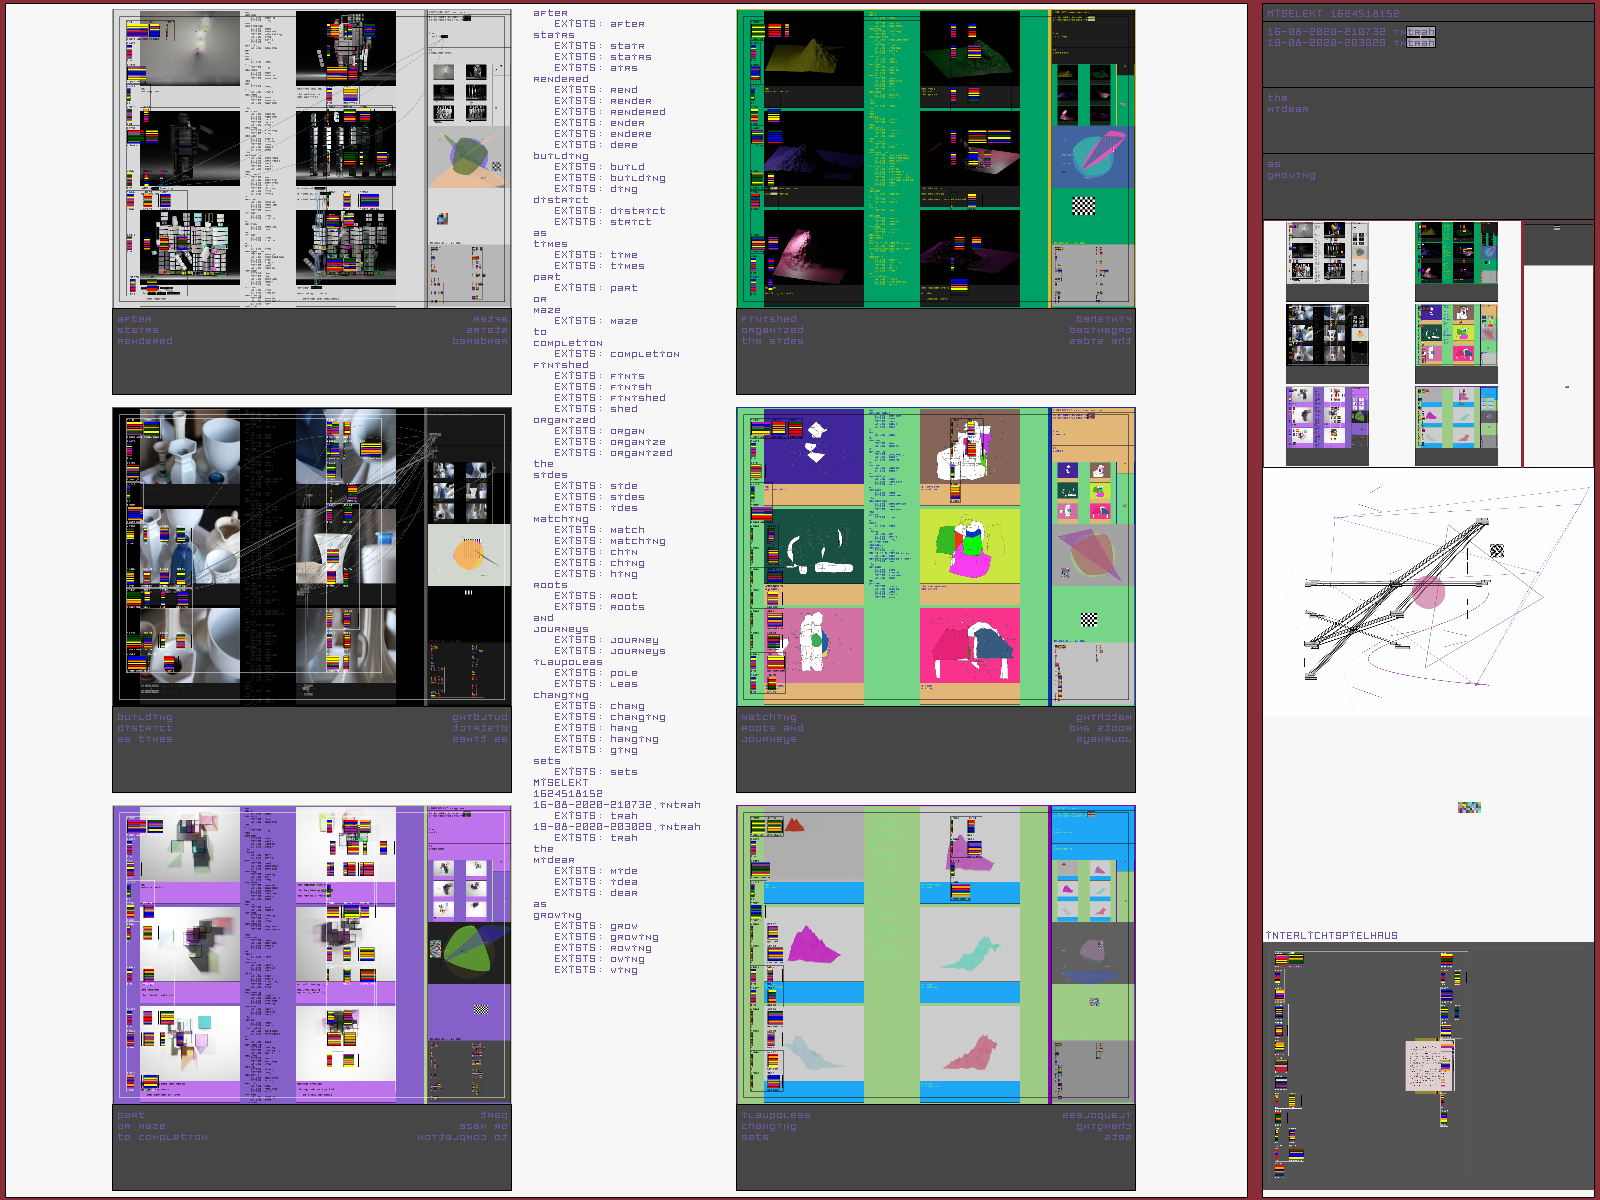
Task: Click the small multicolor pixel block icon
Action: click(x=1468, y=807)
